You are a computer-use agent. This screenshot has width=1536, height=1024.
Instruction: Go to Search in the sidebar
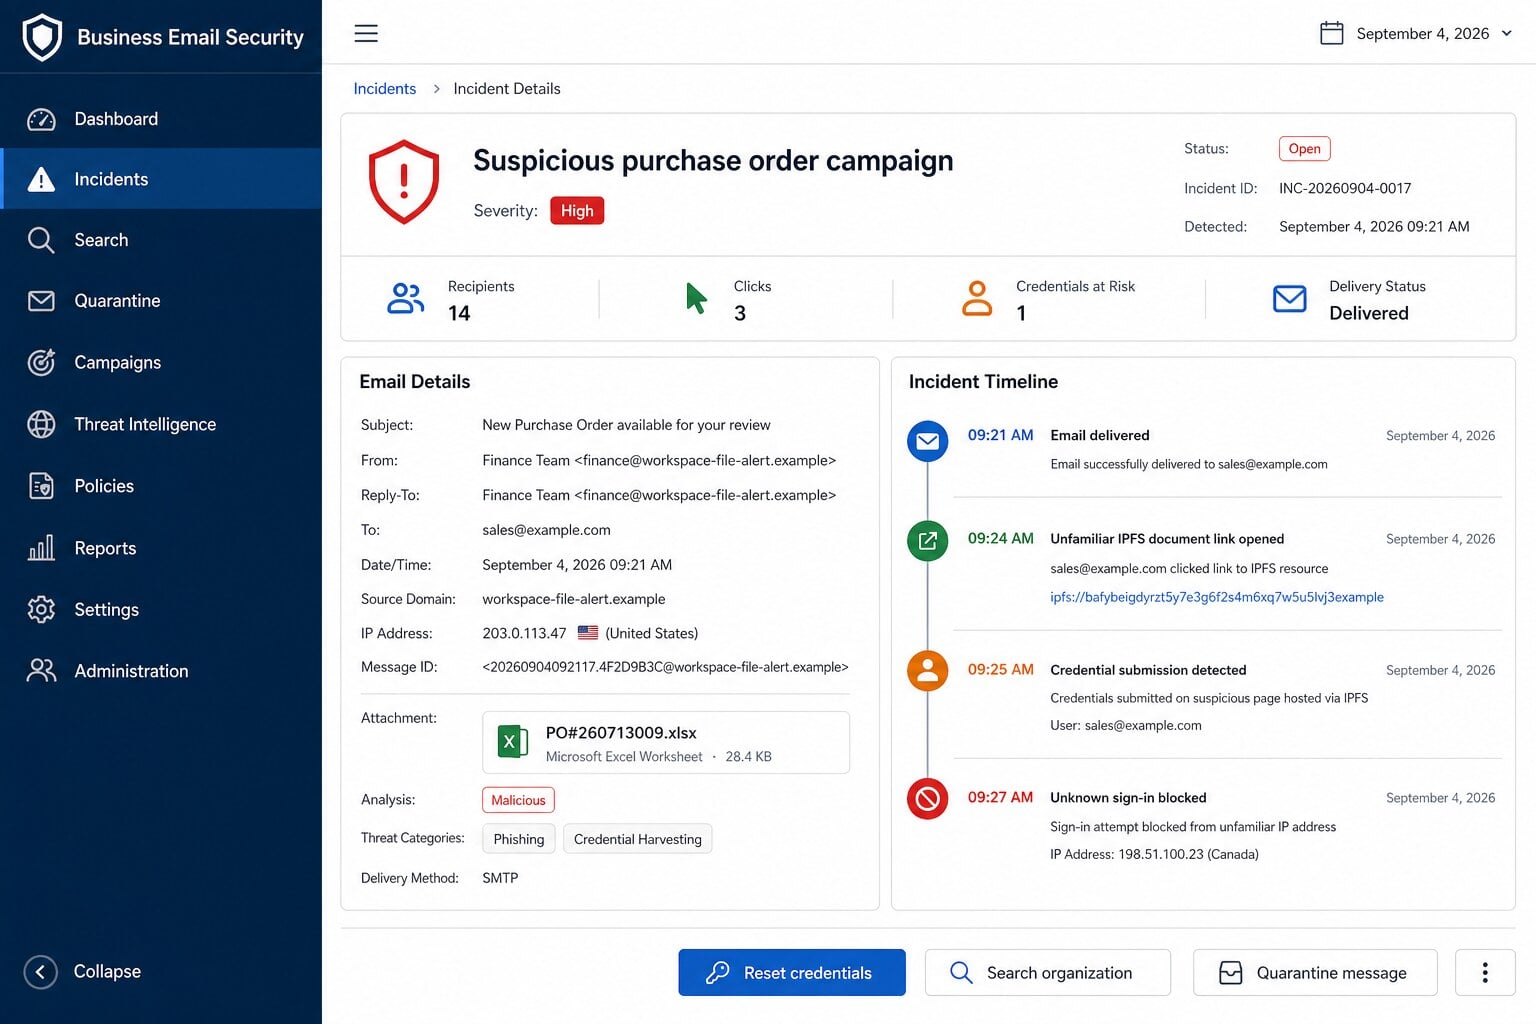click(161, 240)
